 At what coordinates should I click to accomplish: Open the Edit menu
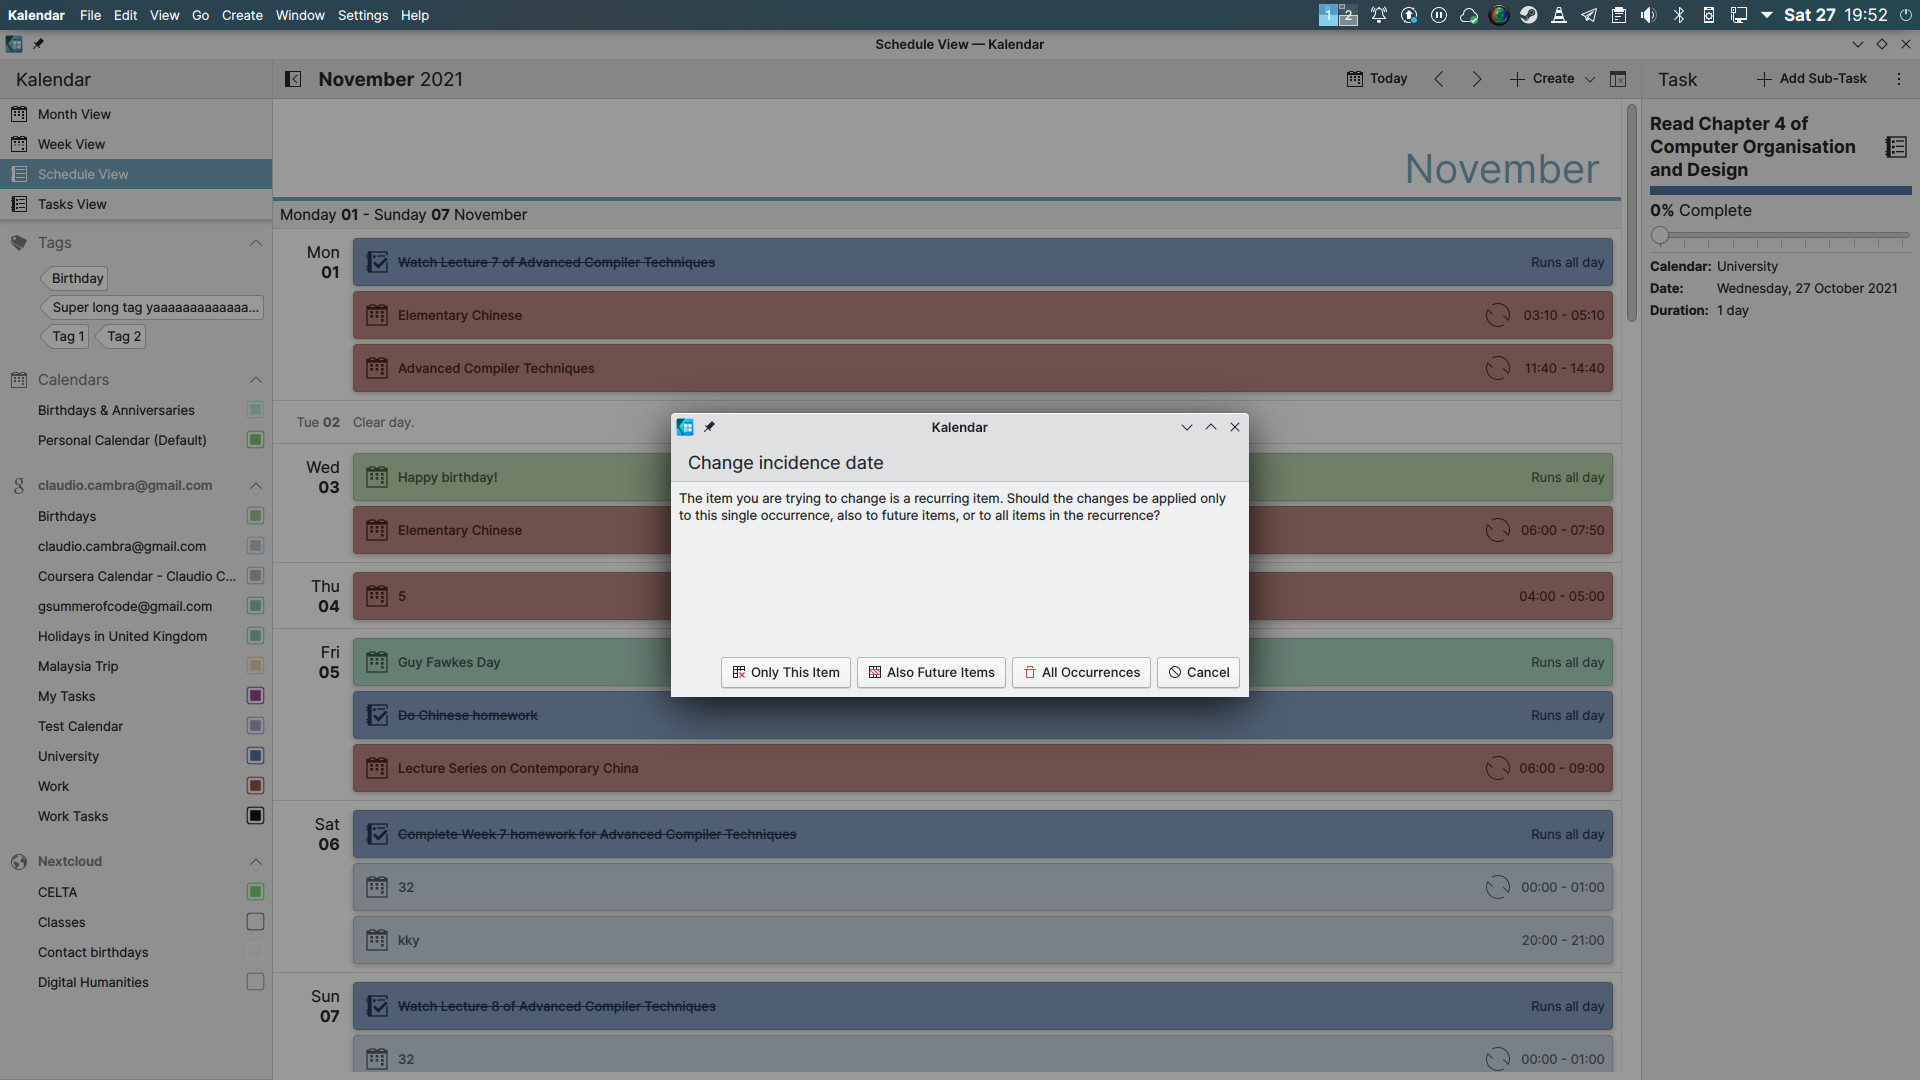tap(125, 15)
